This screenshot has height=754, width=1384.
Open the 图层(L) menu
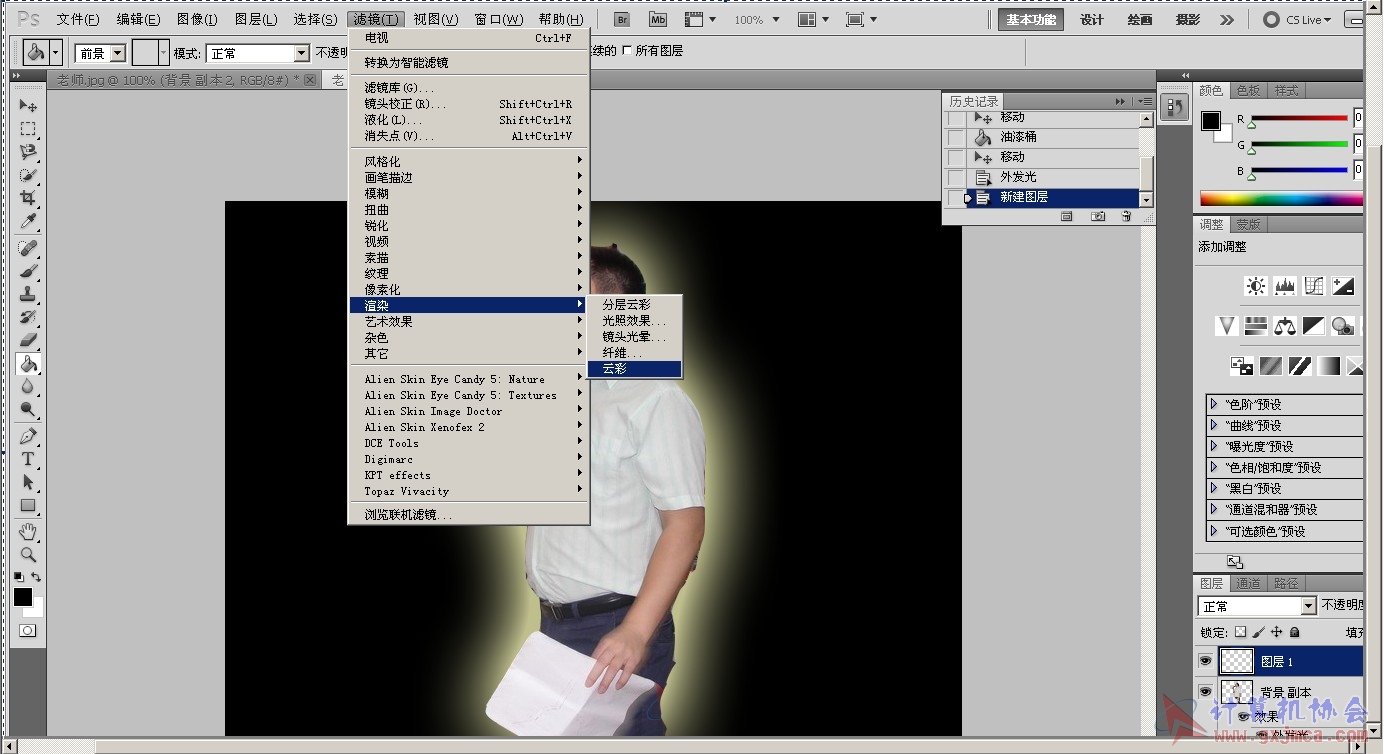tap(256, 19)
